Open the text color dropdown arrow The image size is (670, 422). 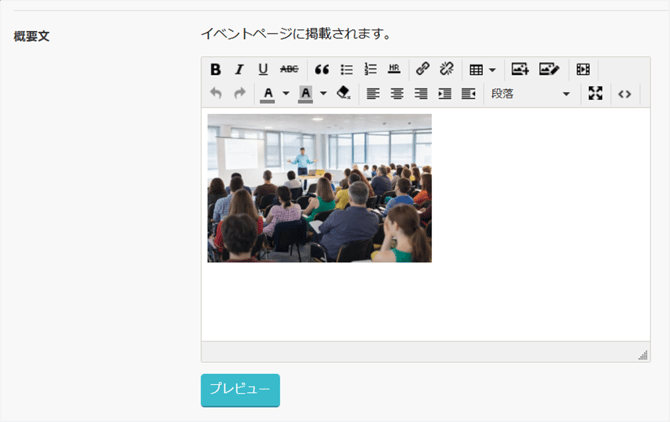(286, 94)
